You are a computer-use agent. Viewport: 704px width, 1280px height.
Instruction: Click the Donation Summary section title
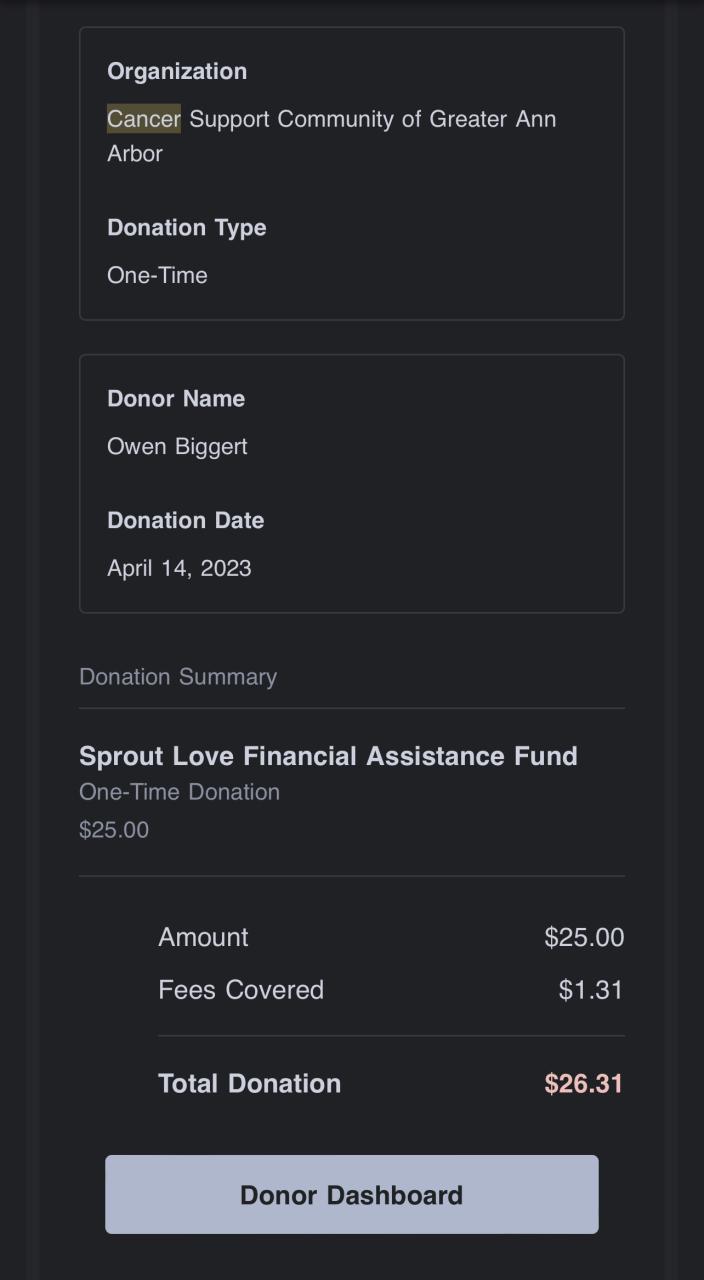pyautogui.click(x=178, y=677)
